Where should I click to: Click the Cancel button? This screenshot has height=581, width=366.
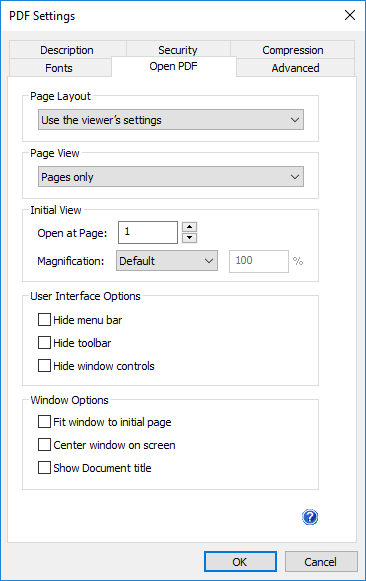click(x=321, y=562)
